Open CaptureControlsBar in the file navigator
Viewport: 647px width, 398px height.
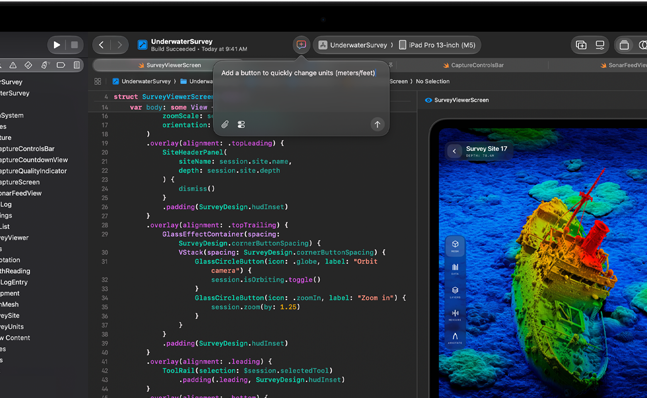pyautogui.click(x=27, y=149)
